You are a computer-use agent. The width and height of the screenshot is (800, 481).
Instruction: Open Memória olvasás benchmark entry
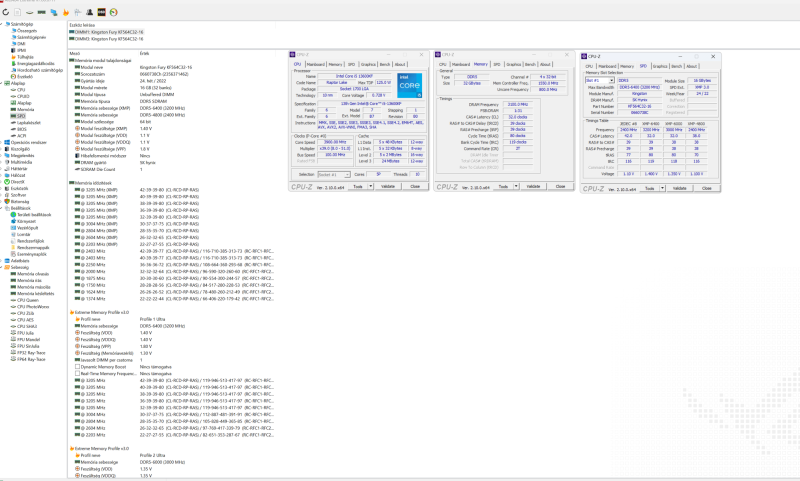click(x=33, y=274)
